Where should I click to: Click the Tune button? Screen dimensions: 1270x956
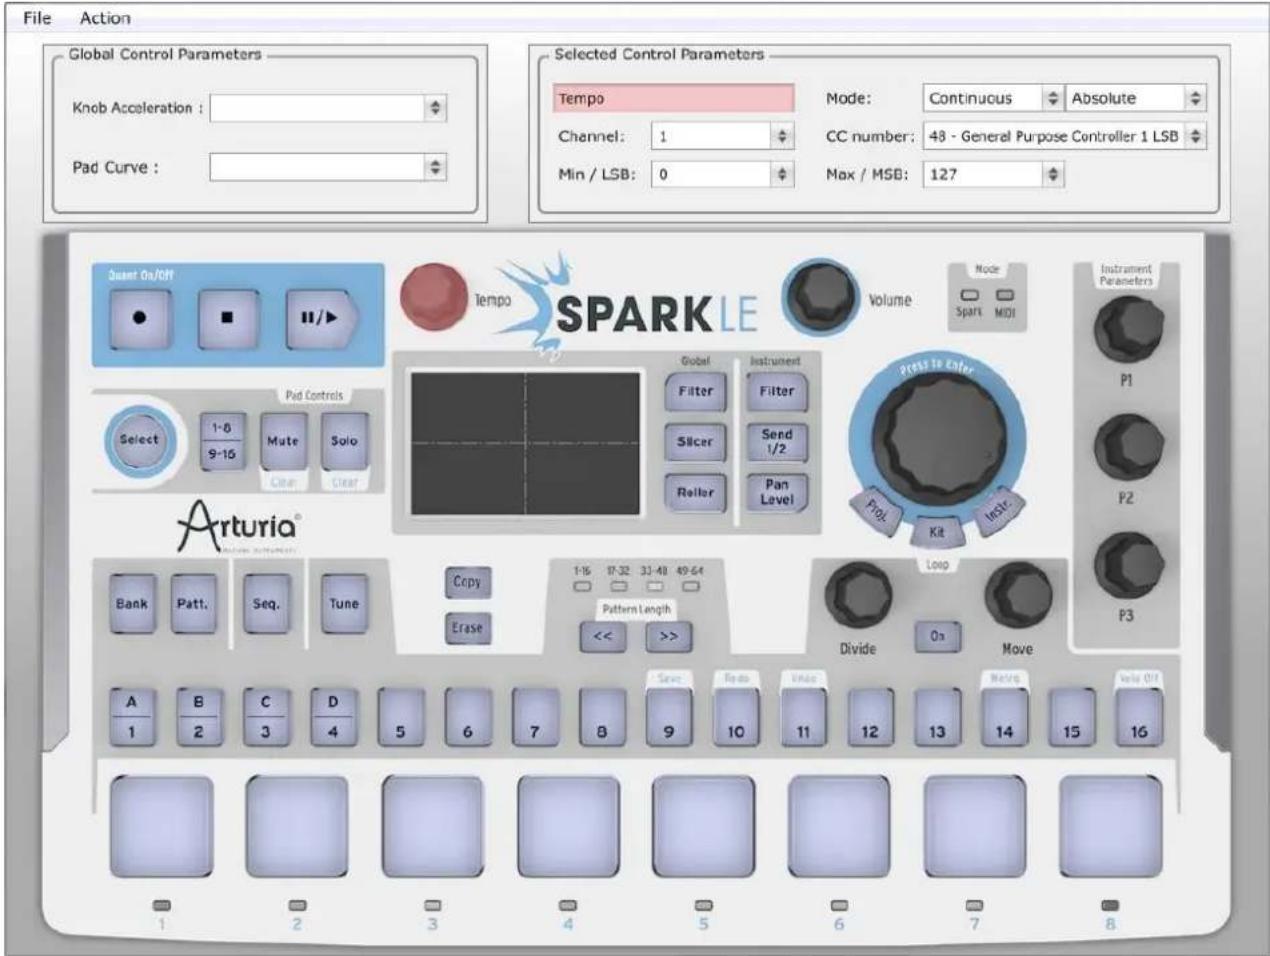pyautogui.click(x=344, y=604)
